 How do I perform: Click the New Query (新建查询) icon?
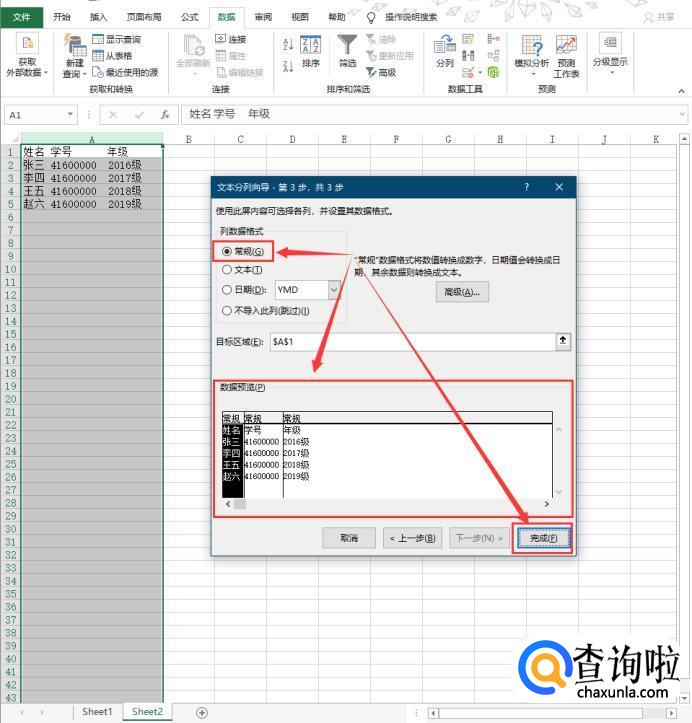pos(74,50)
